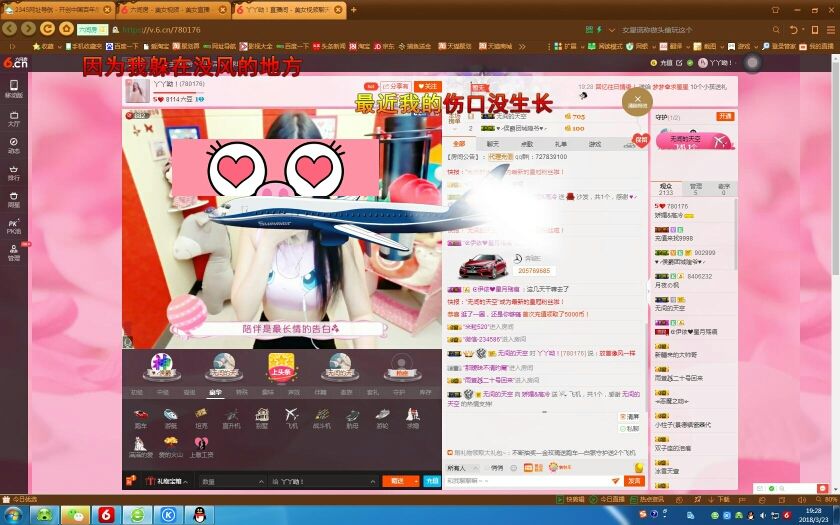Viewport: 840px width, 525px height.
Task: Switch to 库存 inventory gift tab
Action: [x=425, y=392]
